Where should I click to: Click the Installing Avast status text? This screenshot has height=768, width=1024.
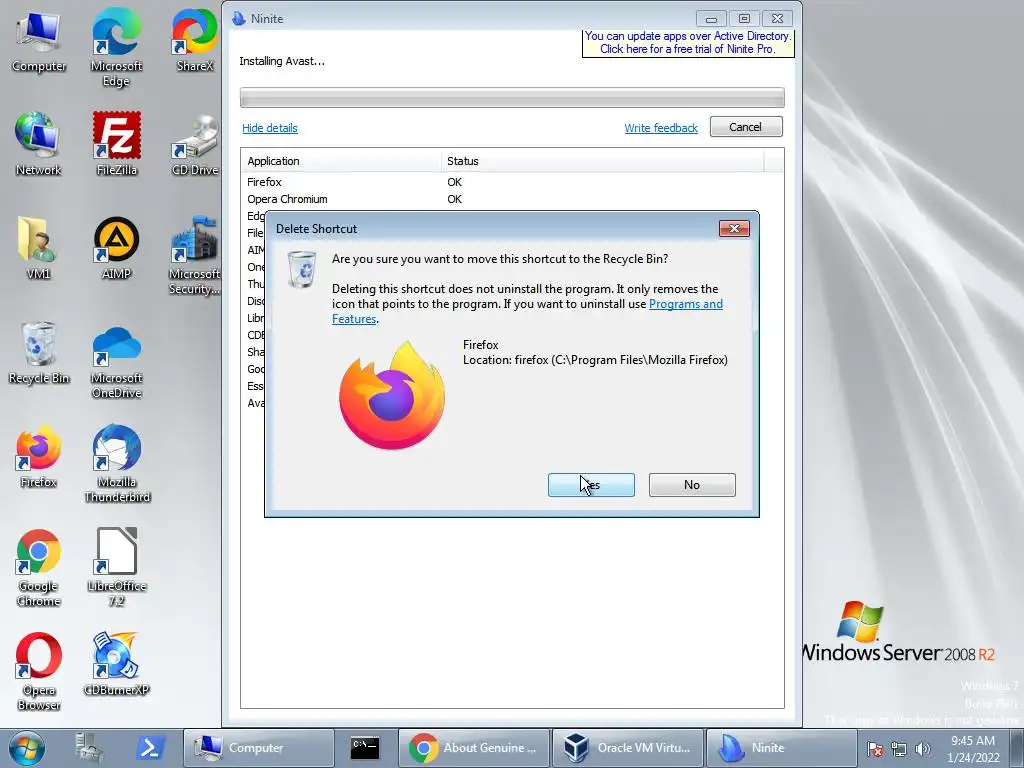tap(282, 61)
